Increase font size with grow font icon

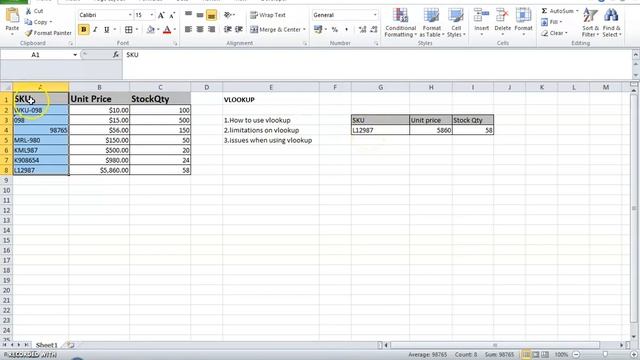[x=161, y=15]
